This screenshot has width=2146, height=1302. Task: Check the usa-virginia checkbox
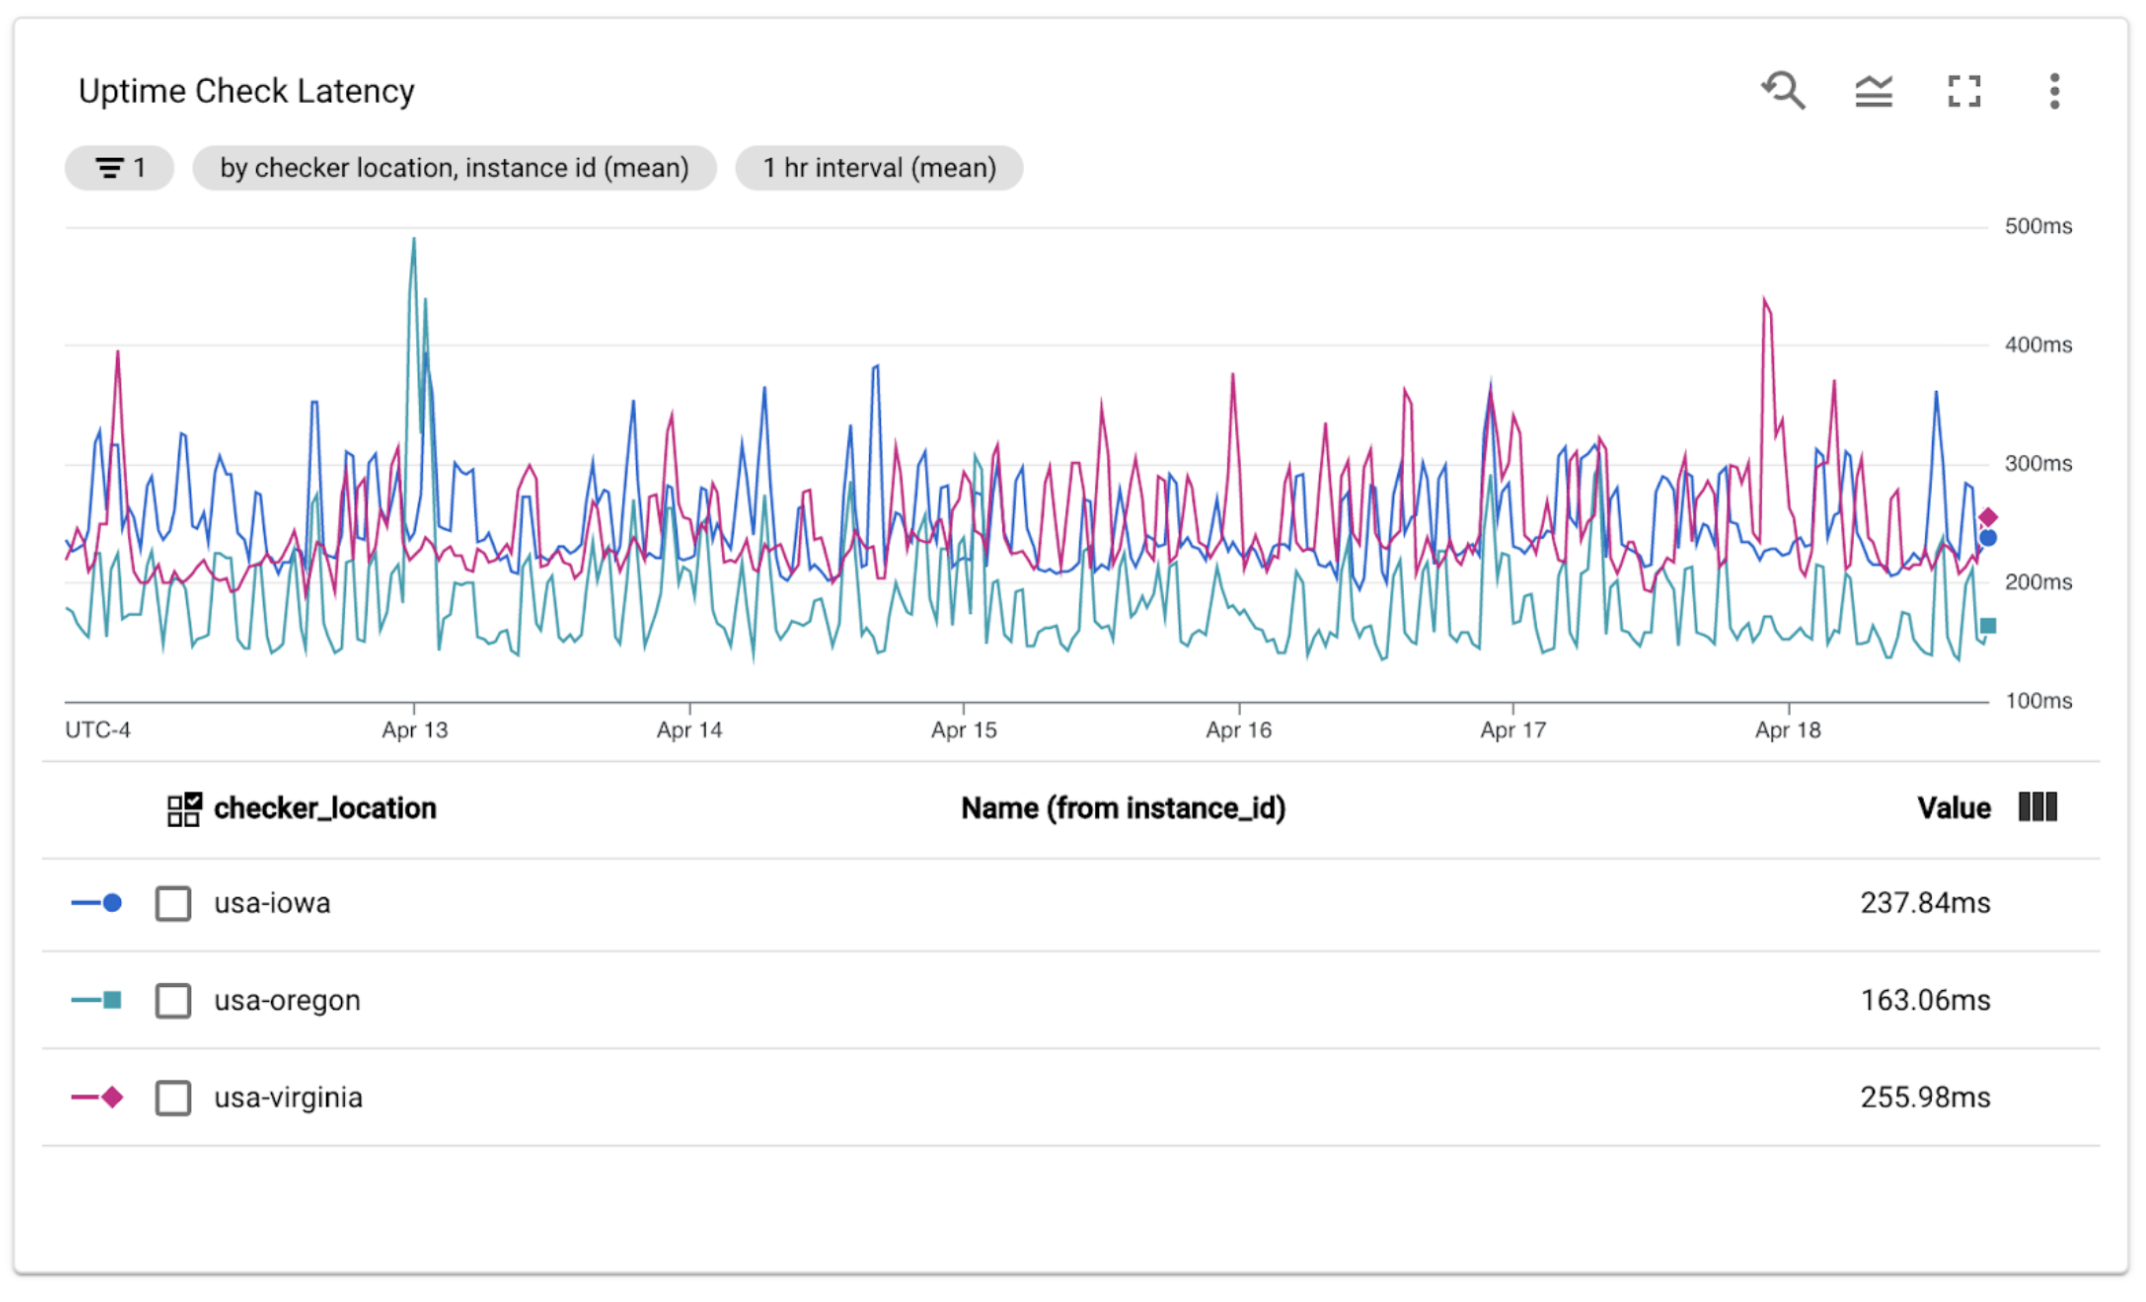(173, 1097)
